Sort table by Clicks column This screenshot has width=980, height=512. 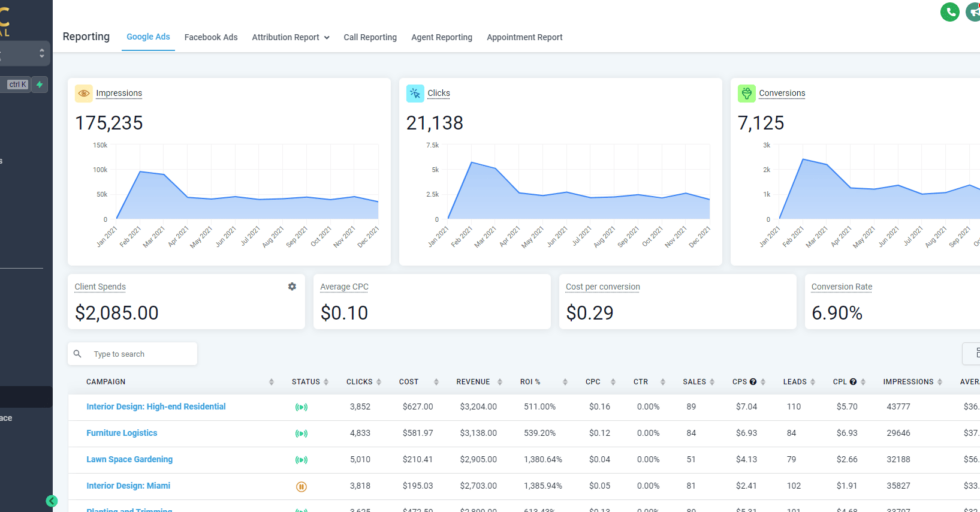pos(379,382)
